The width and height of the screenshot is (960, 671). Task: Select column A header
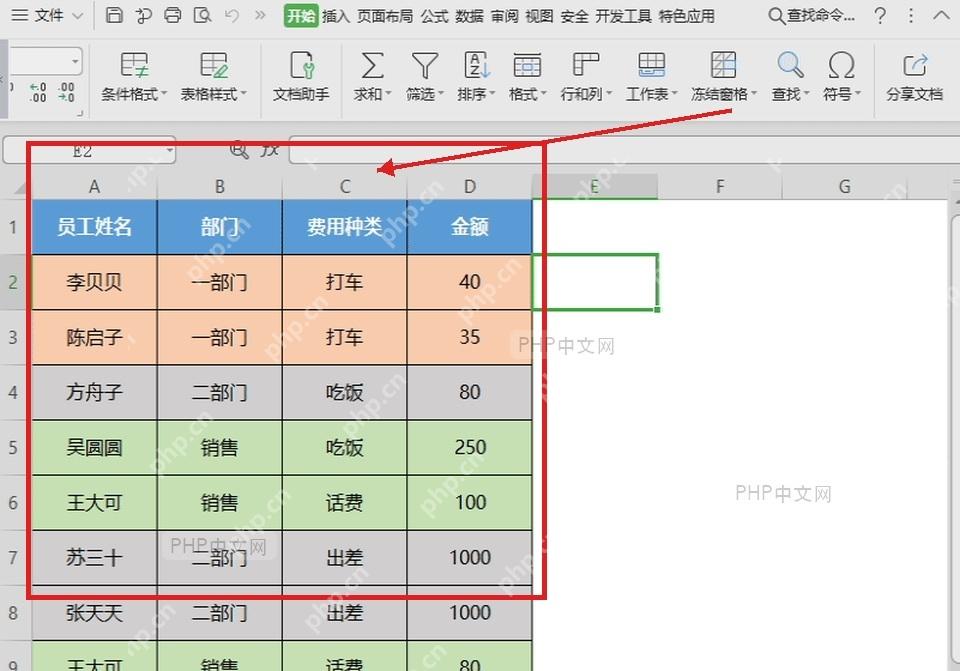[94, 186]
